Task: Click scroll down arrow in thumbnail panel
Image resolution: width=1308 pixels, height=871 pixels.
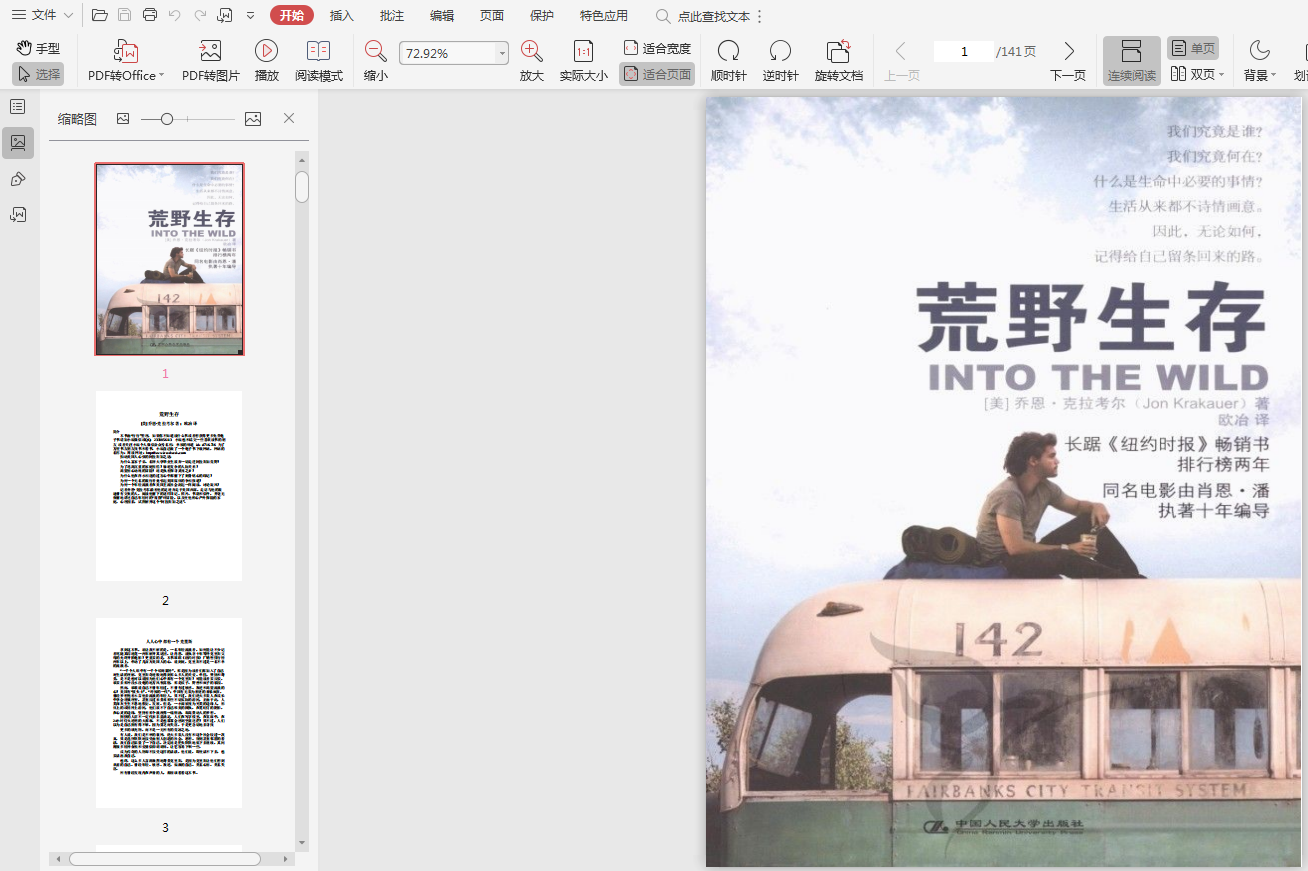Action: (x=302, y=843)
